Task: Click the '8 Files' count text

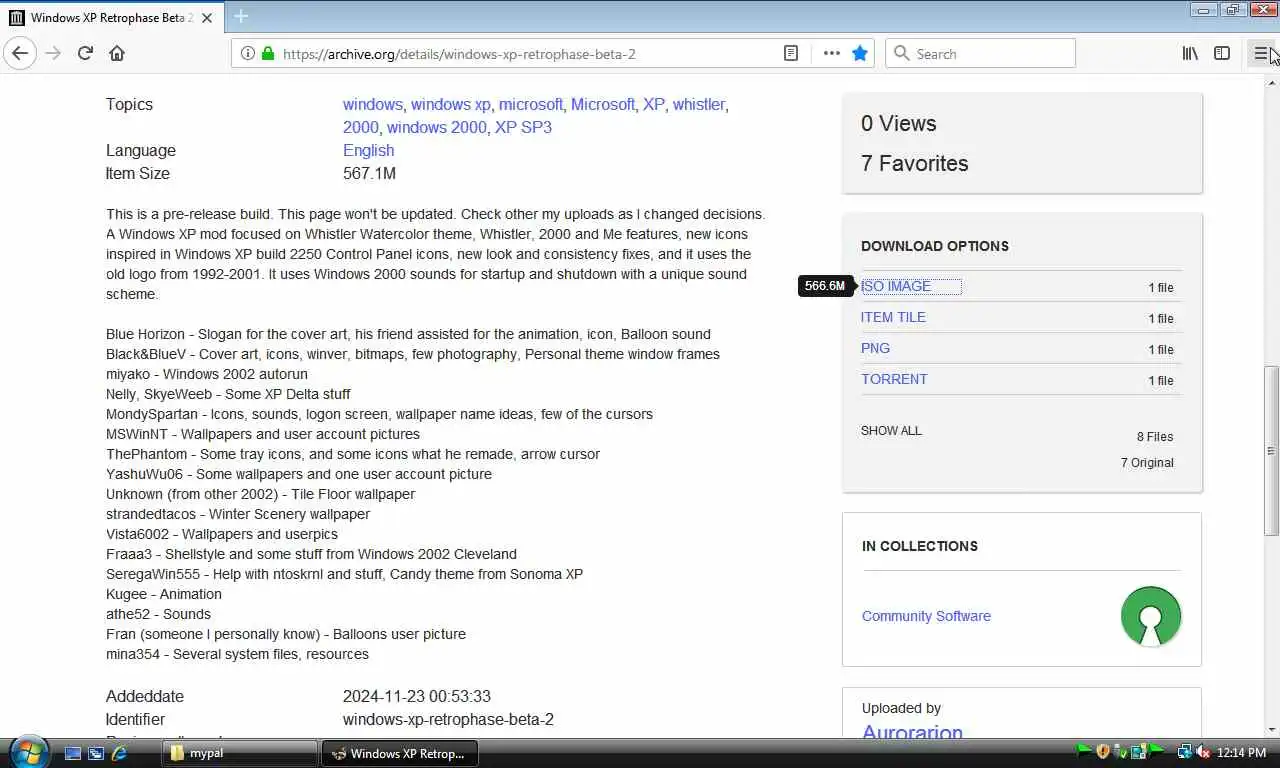Action: pyautogui.click(x=1155, y=437)
